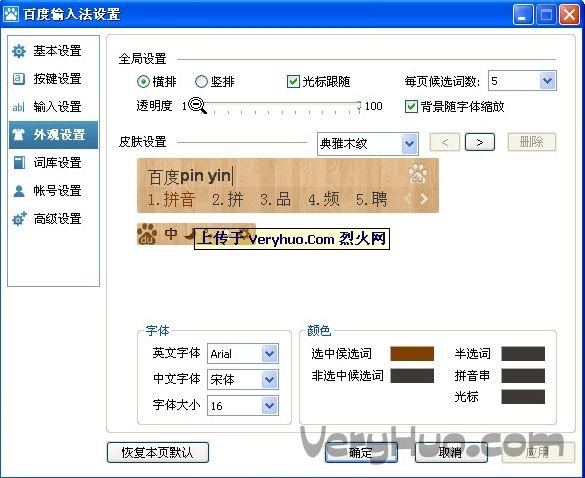
Task: Open the 每页候选词数 dropdown
Action: pyautogui.click(x=522, y=81)
